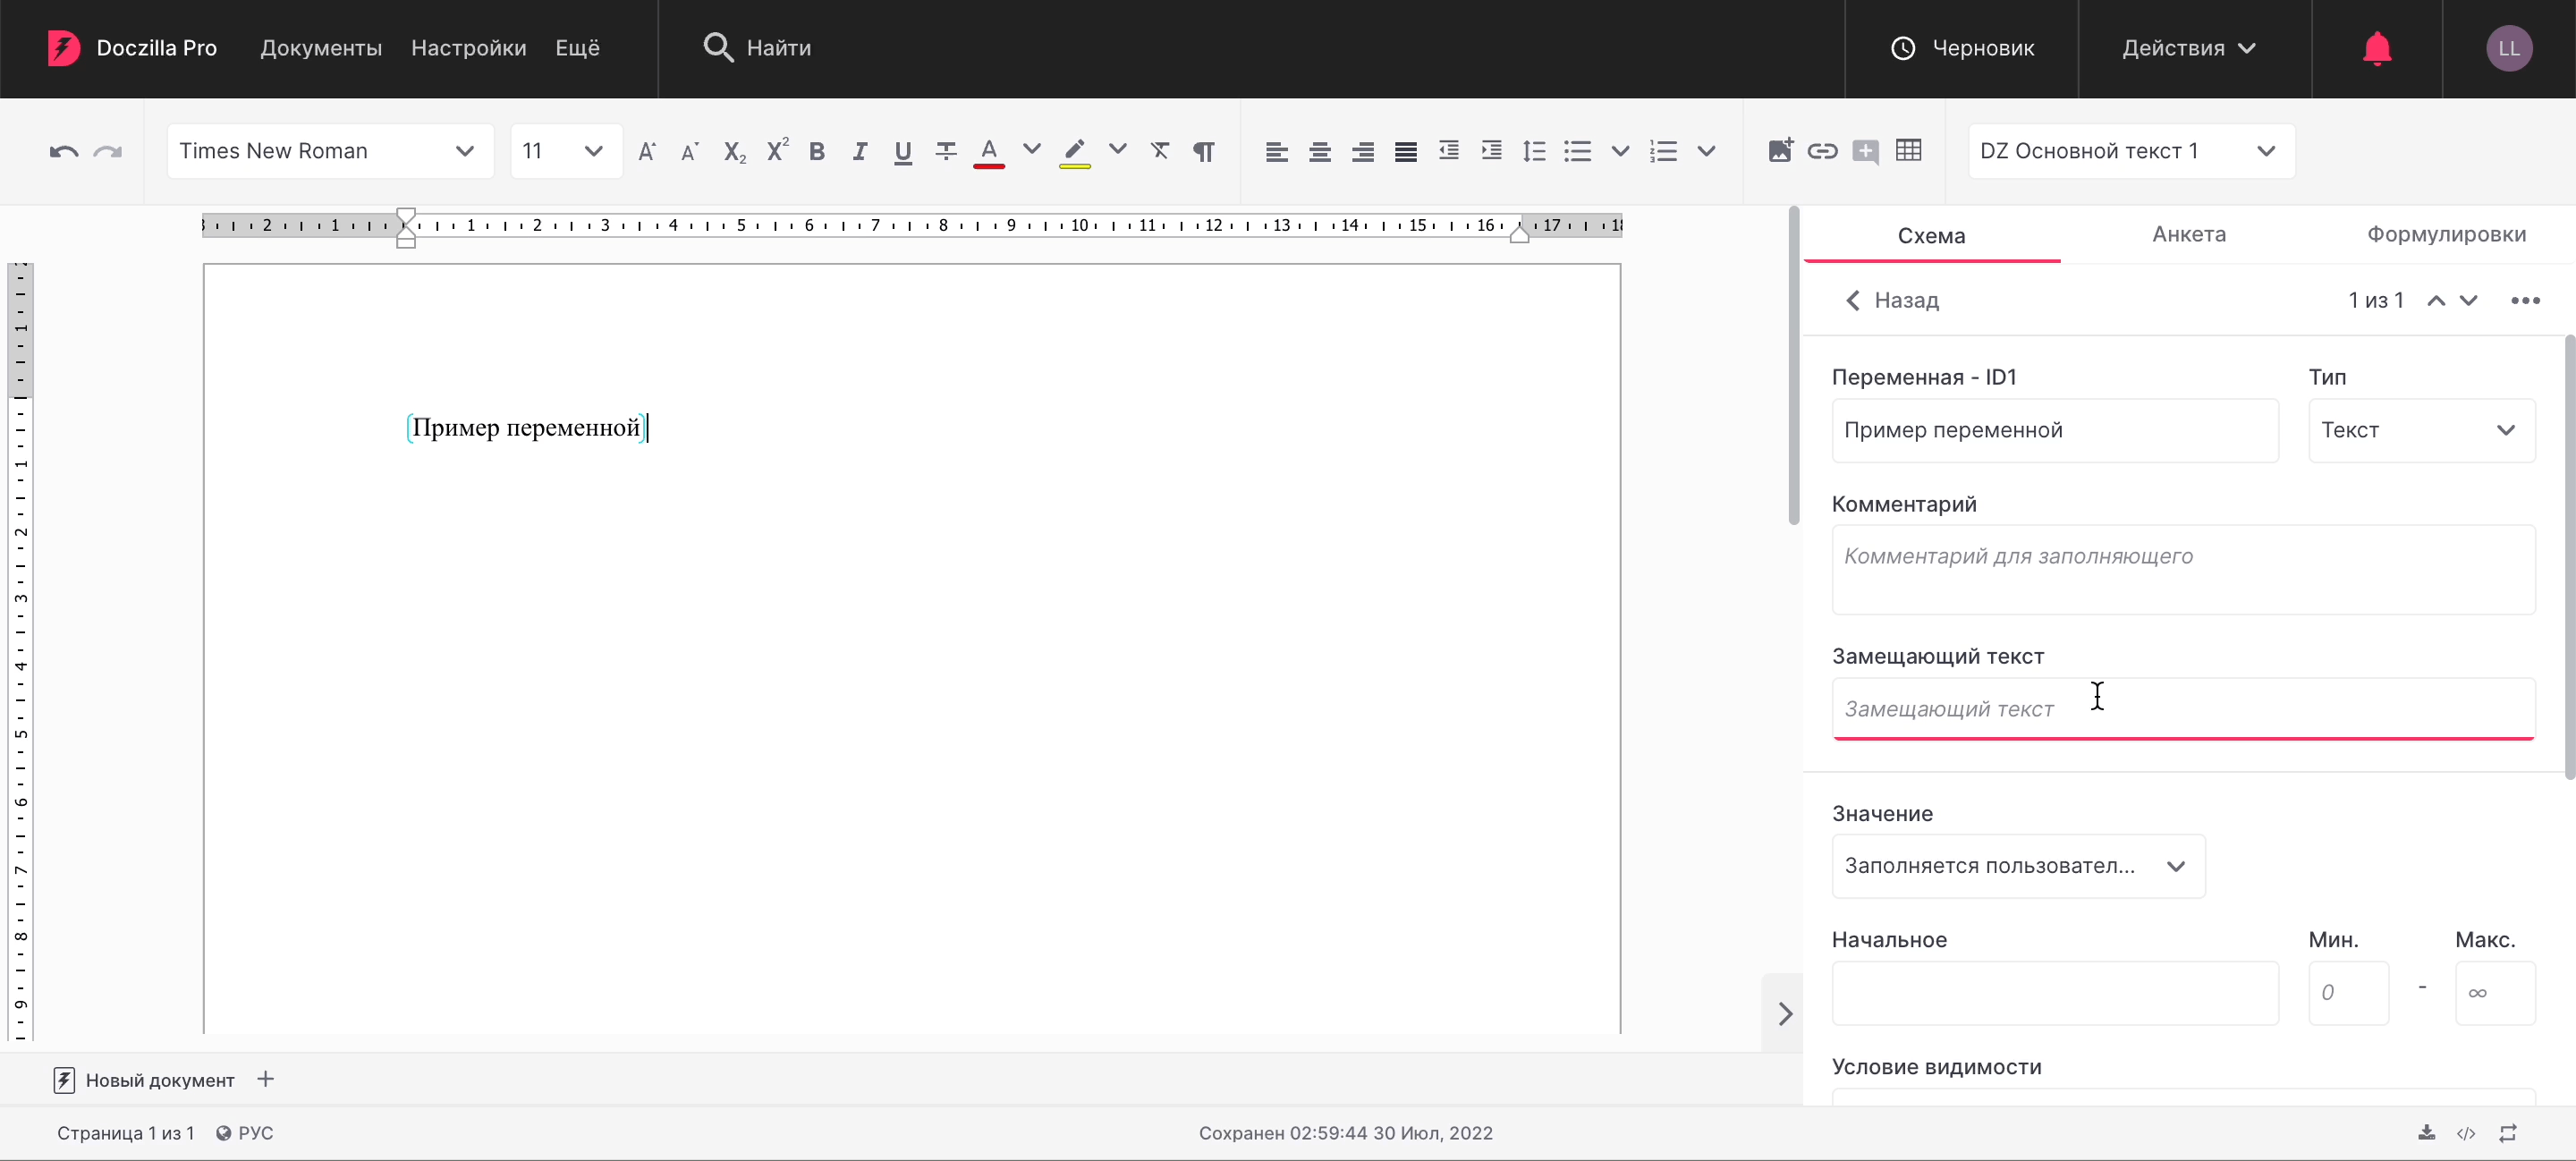Screen dimensions: 2576x1161
Task: Decrease paragraph indent
Action: (1449, 151)
